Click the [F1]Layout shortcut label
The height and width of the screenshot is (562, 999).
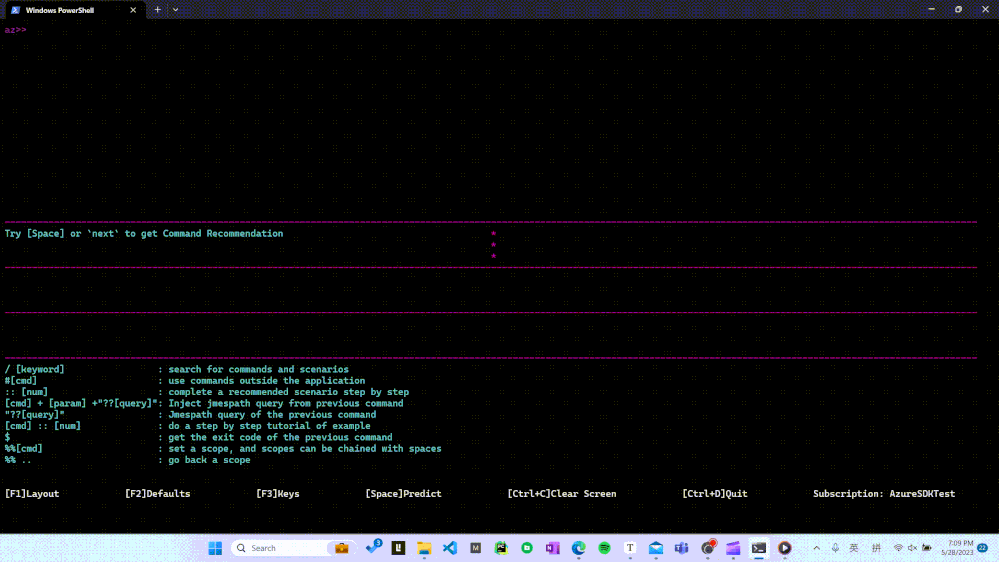click(x=32, y=494)
